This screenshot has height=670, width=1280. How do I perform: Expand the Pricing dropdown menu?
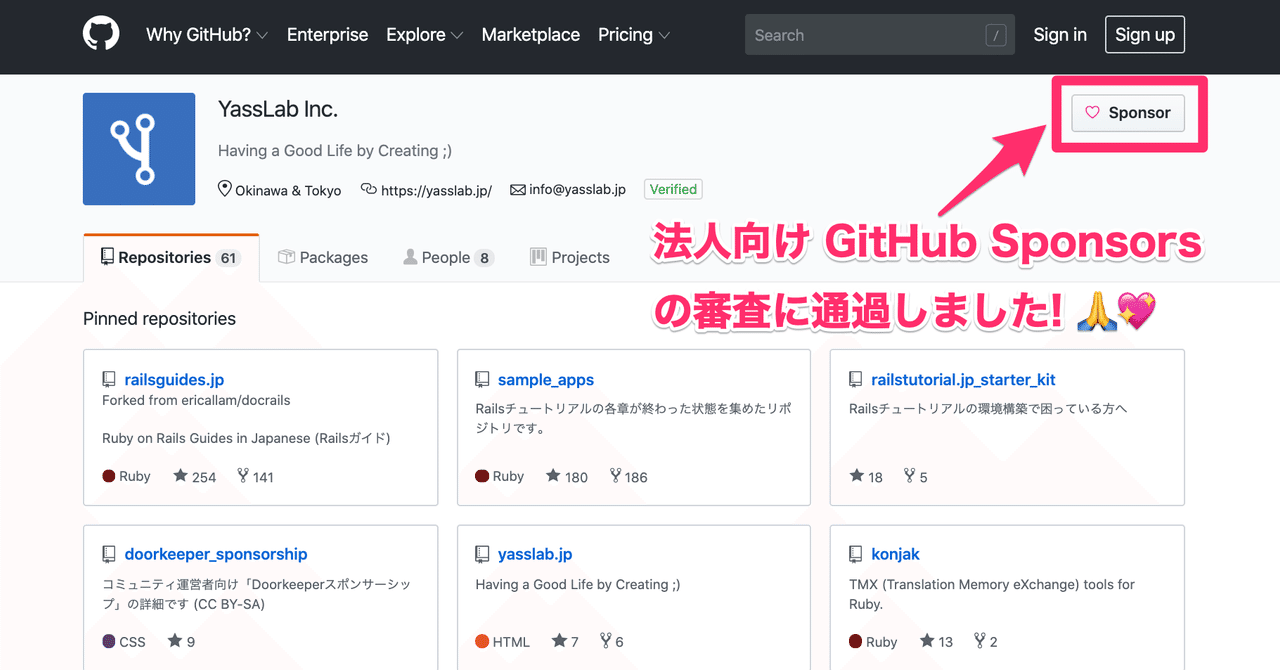[x=634, y=34]
